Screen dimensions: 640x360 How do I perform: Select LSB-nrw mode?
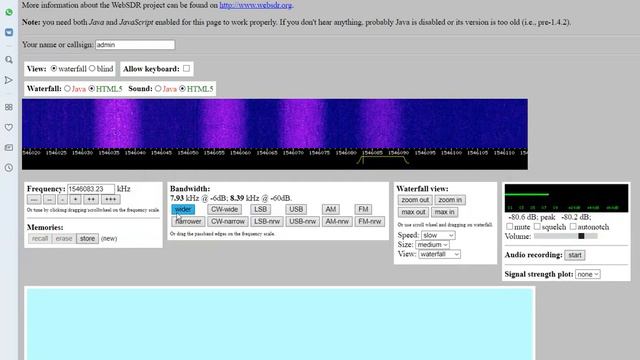[x=267, y=222]
